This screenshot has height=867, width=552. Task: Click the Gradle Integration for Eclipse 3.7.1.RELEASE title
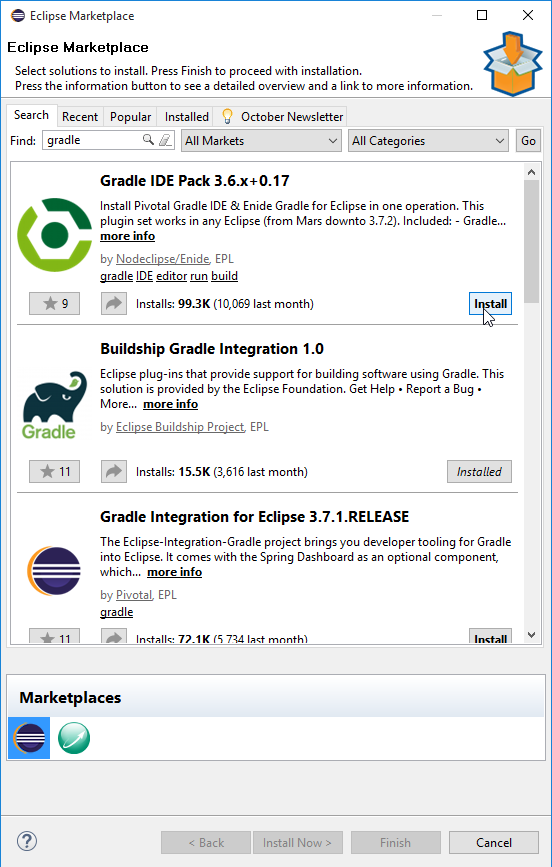pyautogui.click(x=254, y=517)
